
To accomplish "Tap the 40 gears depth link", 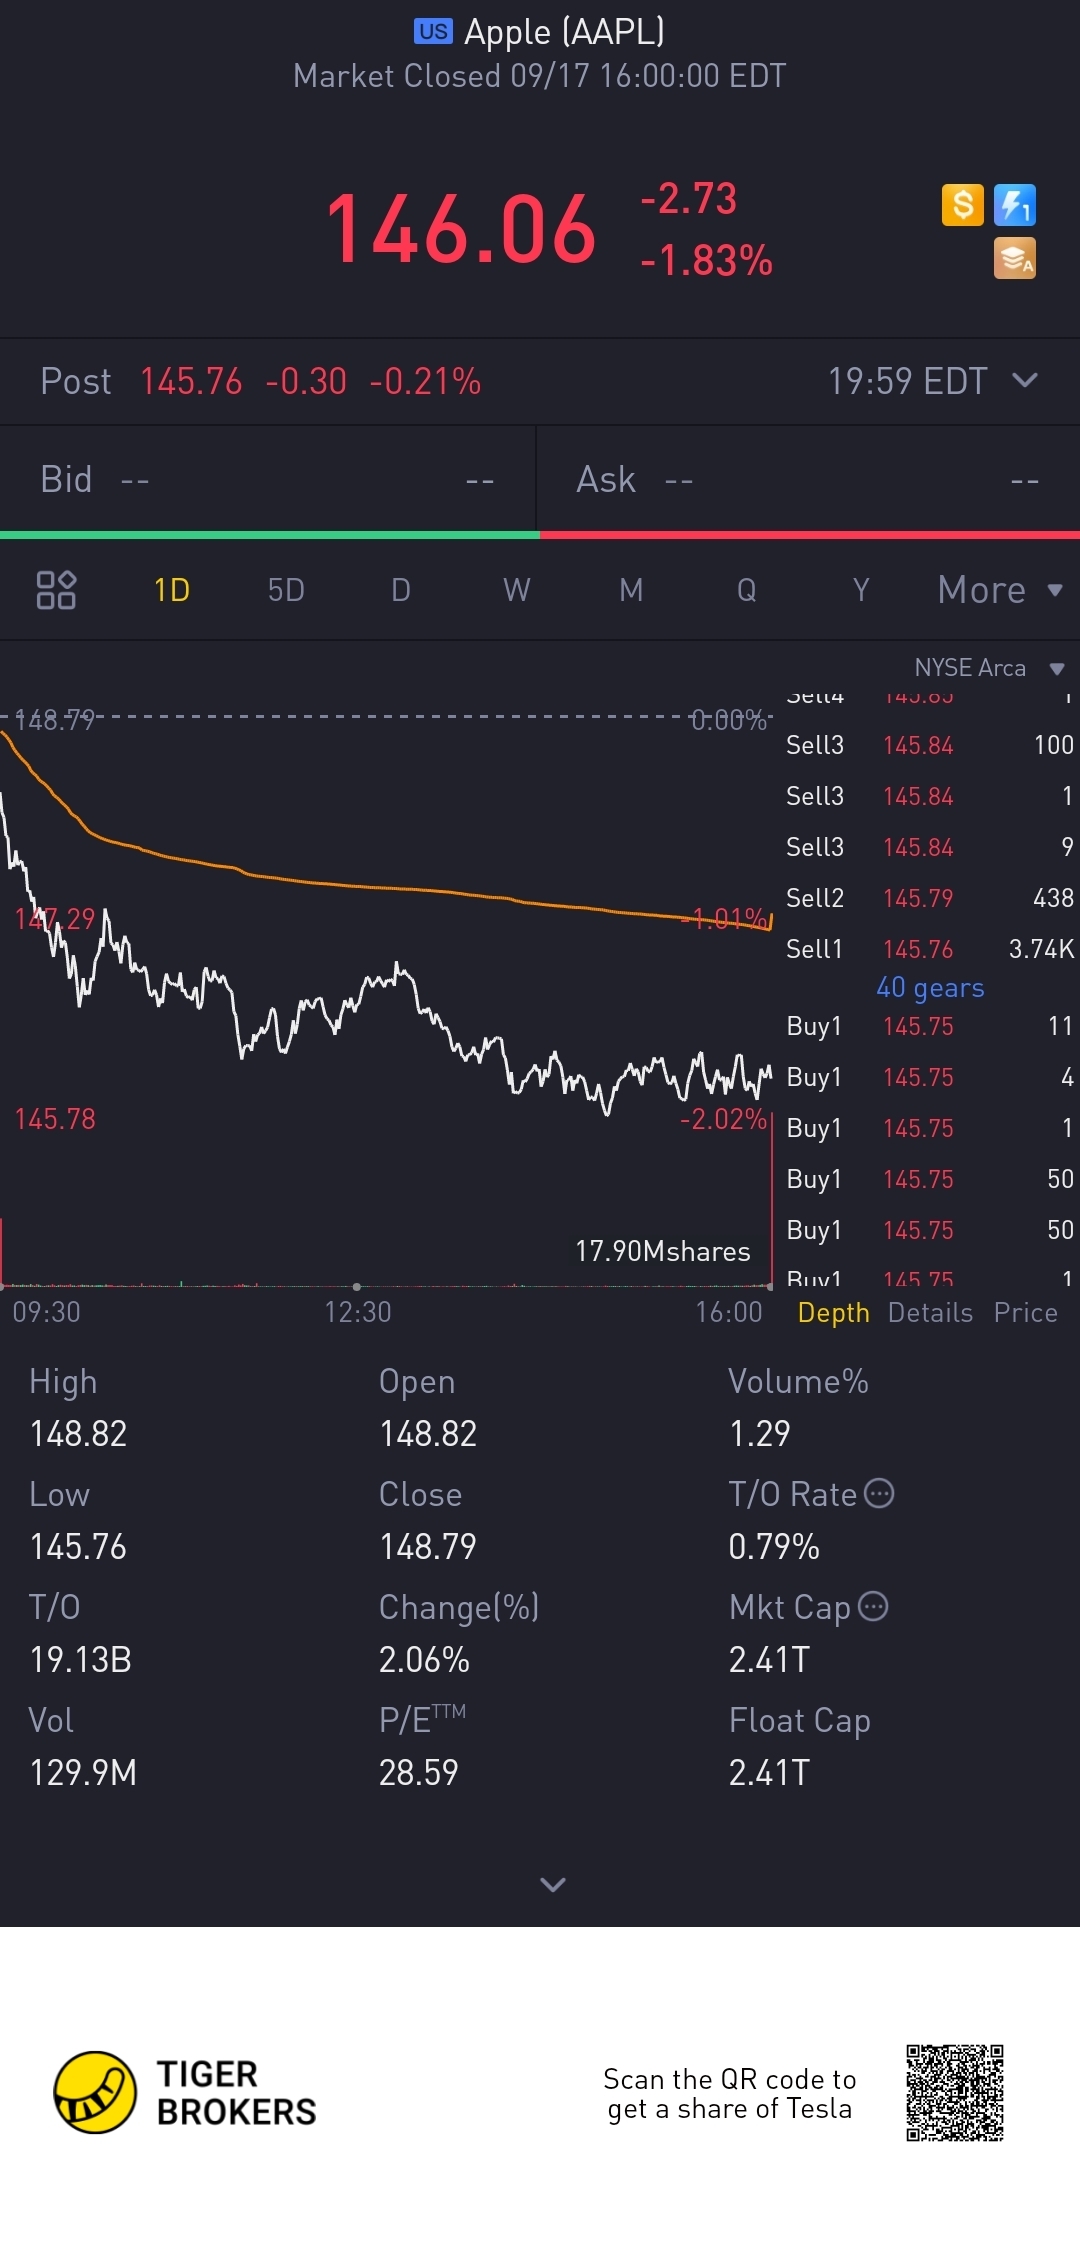I will [930, 988].
